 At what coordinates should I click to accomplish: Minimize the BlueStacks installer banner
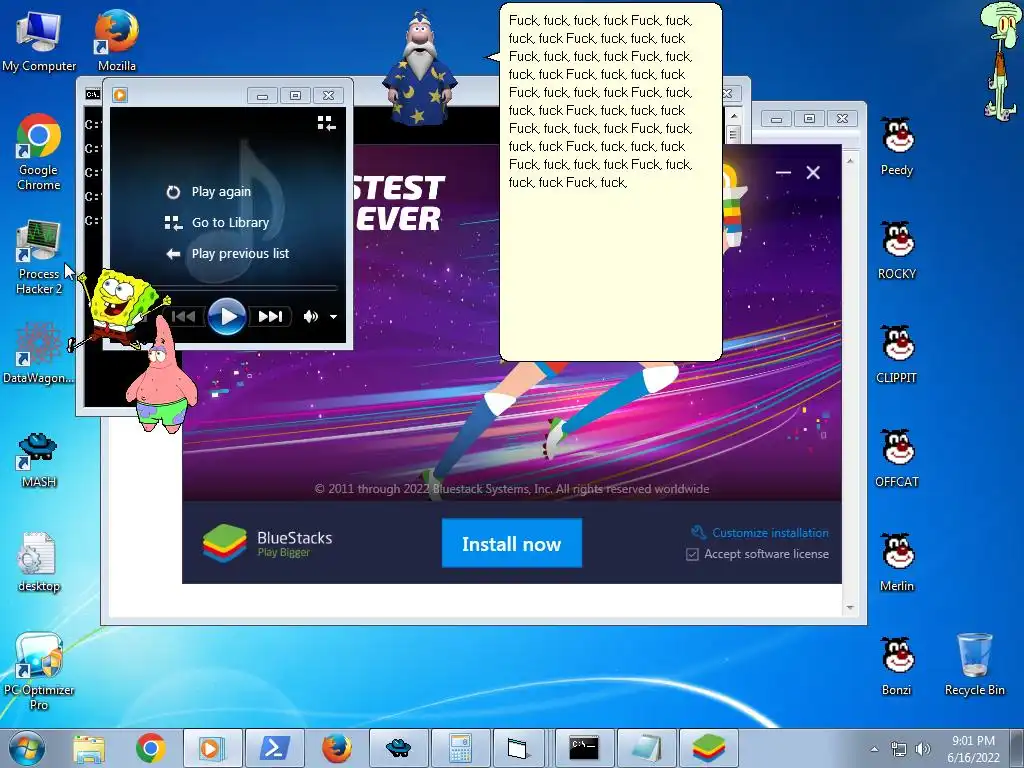783,172
